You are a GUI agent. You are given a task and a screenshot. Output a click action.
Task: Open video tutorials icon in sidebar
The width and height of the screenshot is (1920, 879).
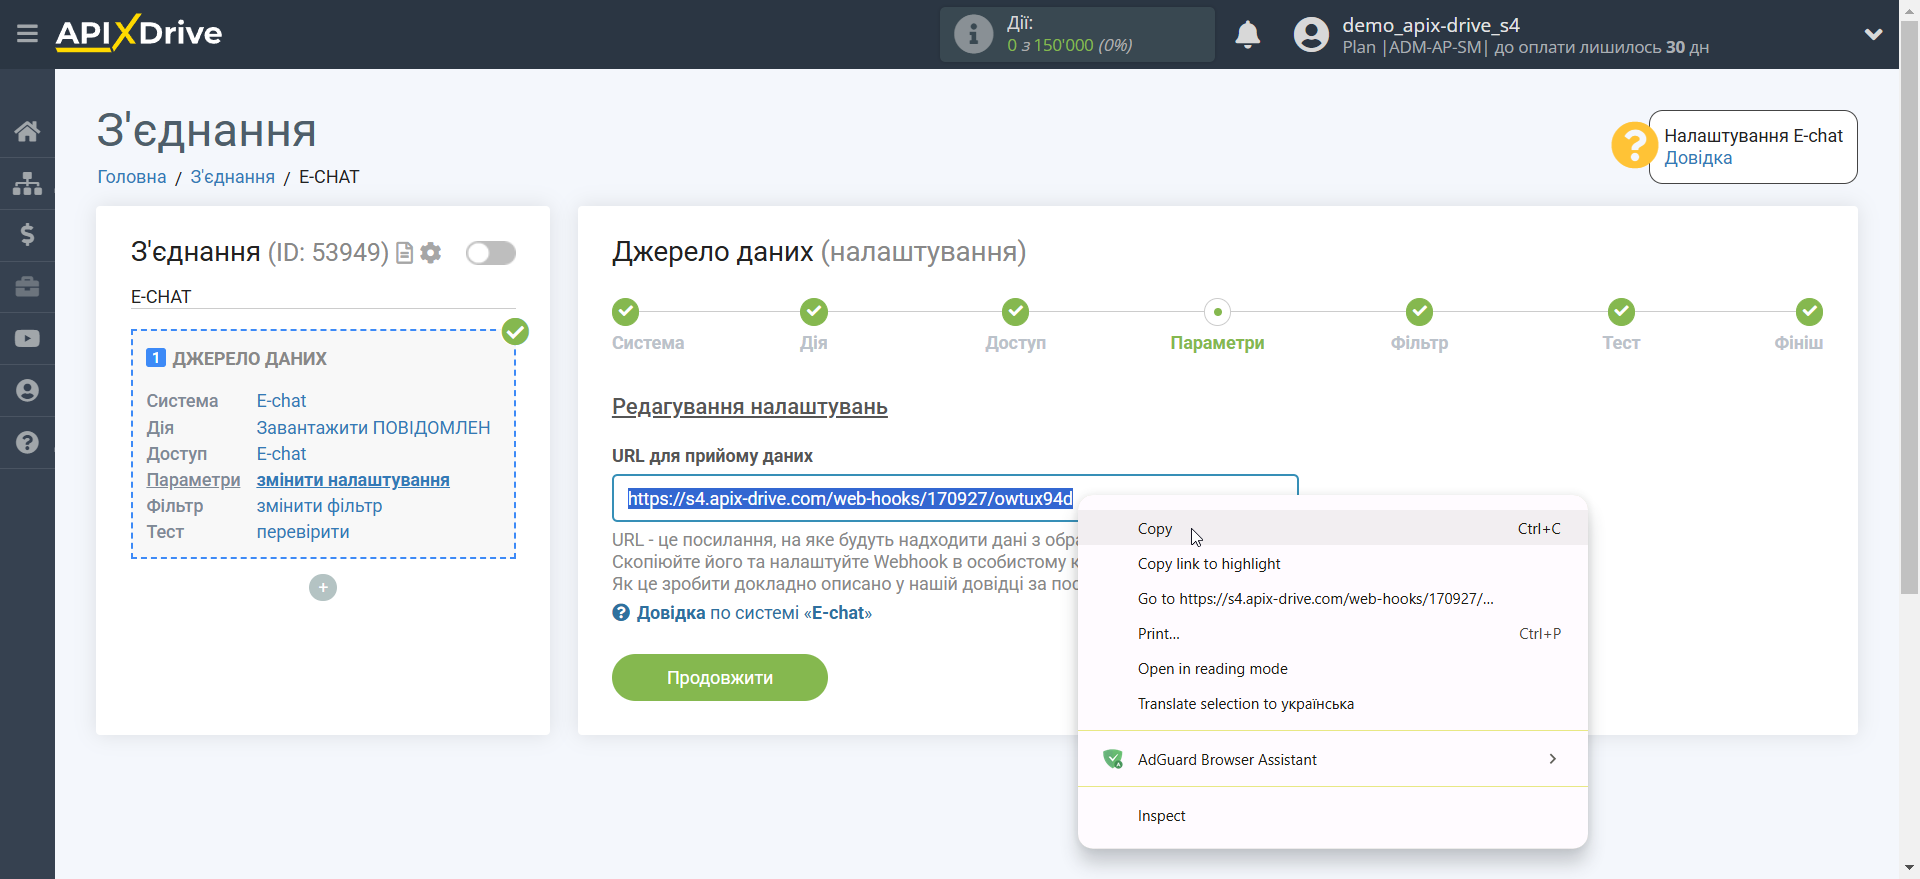(x=27, y=339)
